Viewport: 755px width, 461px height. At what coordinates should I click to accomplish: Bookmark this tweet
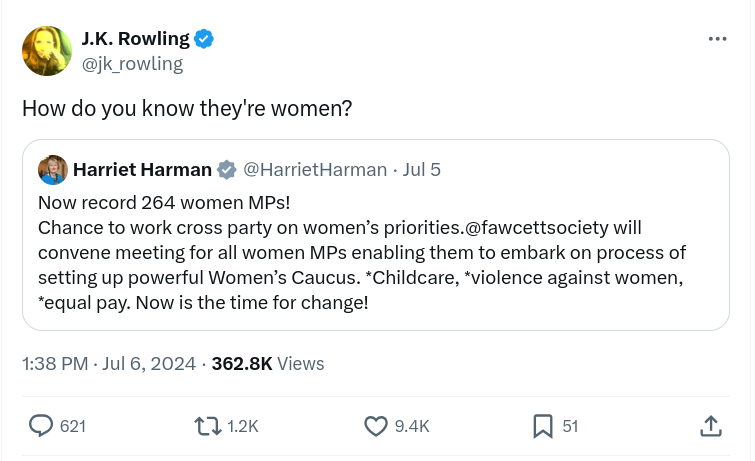(542, 426)
